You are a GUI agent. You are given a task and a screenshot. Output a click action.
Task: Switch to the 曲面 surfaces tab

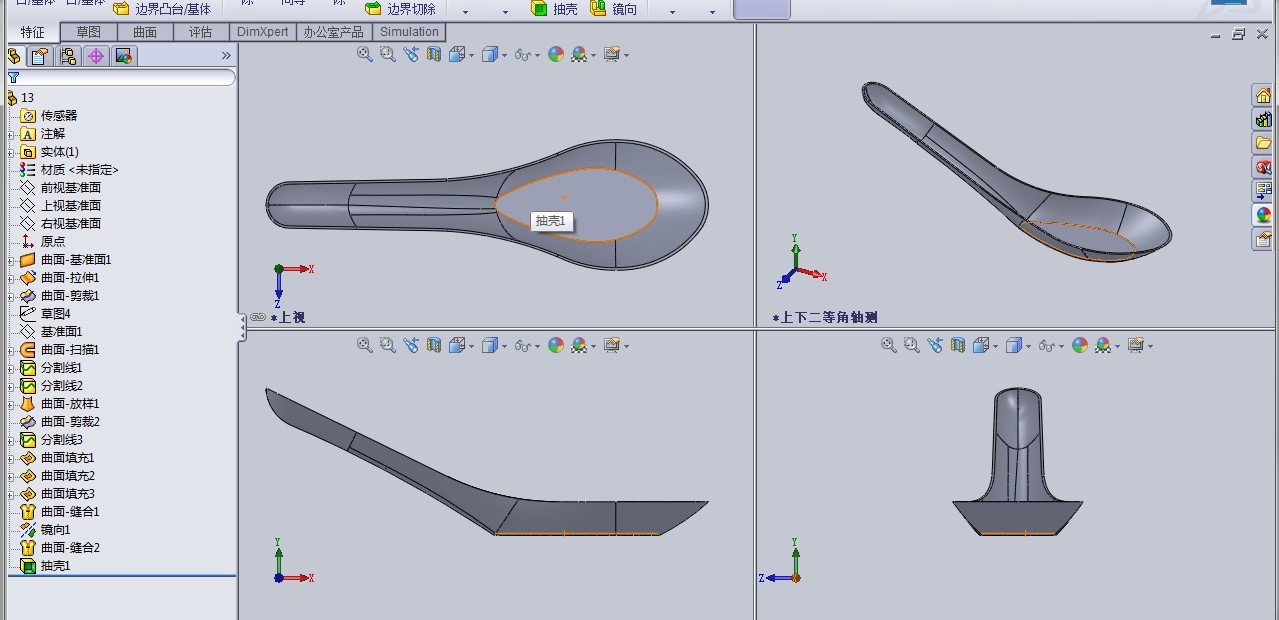tap(145, 32)
